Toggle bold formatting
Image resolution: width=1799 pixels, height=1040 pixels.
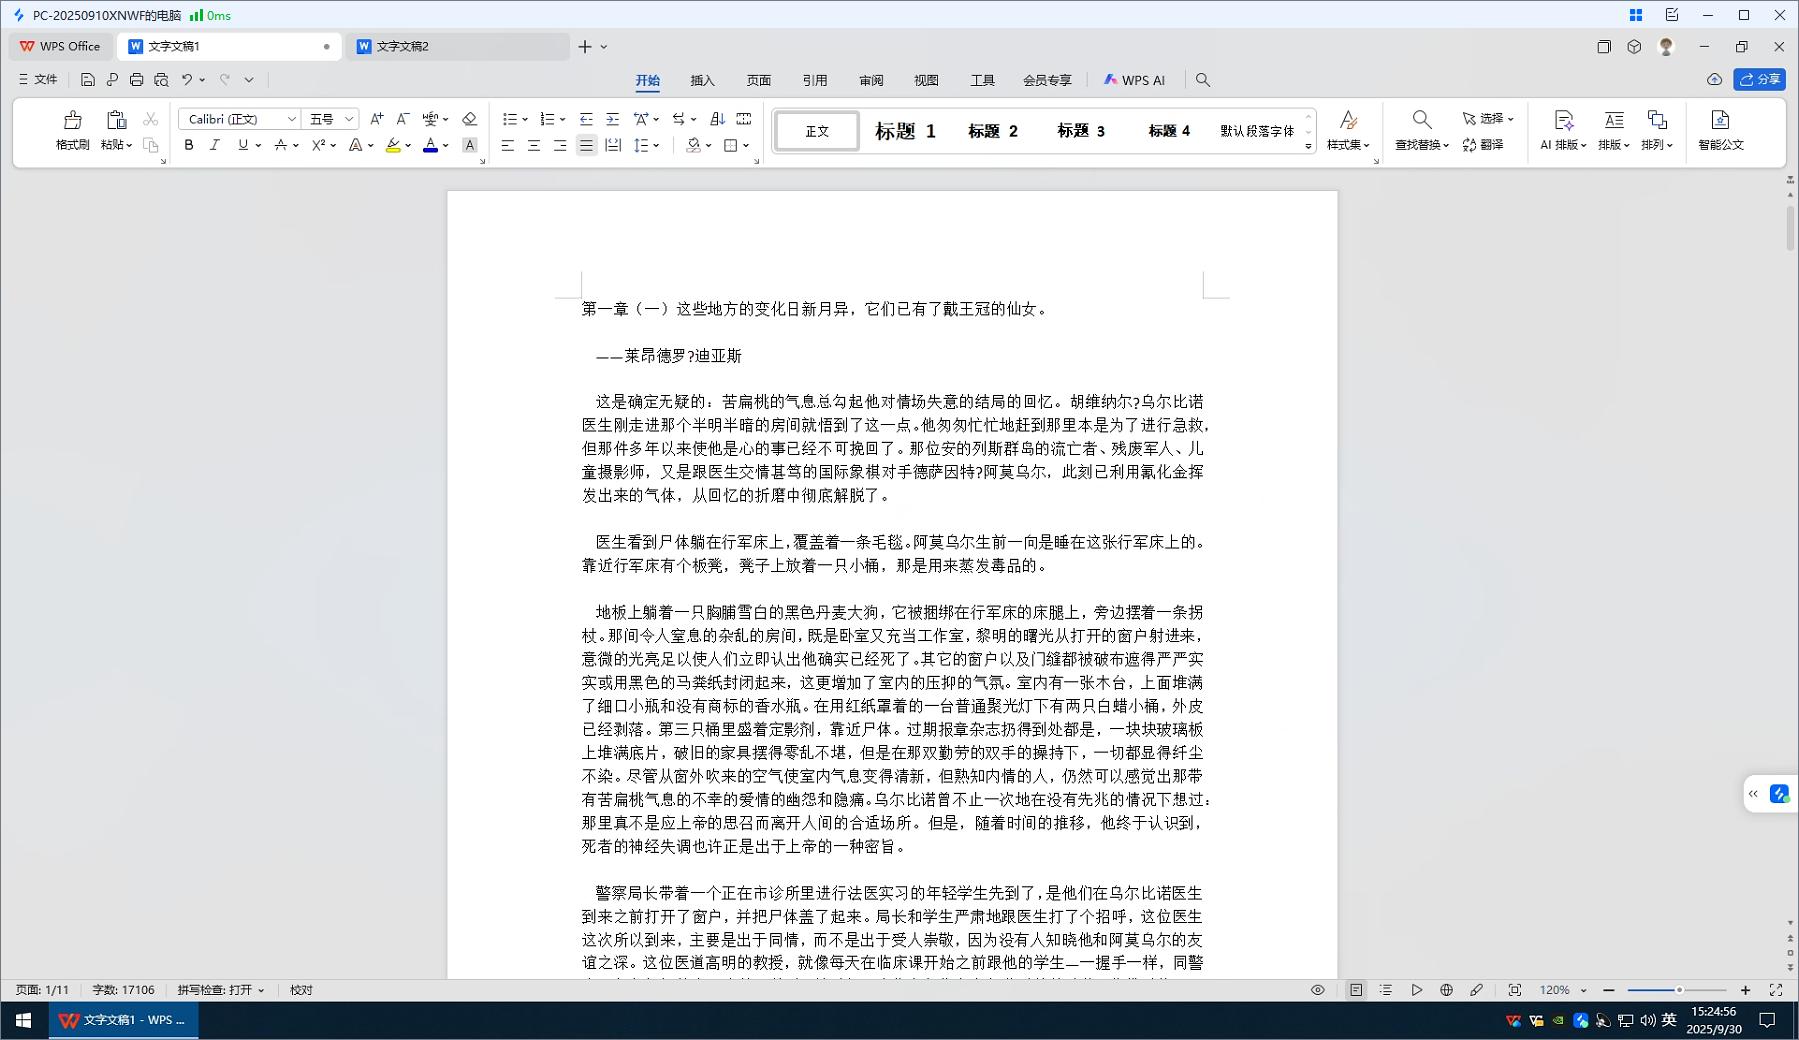point(189,145)
